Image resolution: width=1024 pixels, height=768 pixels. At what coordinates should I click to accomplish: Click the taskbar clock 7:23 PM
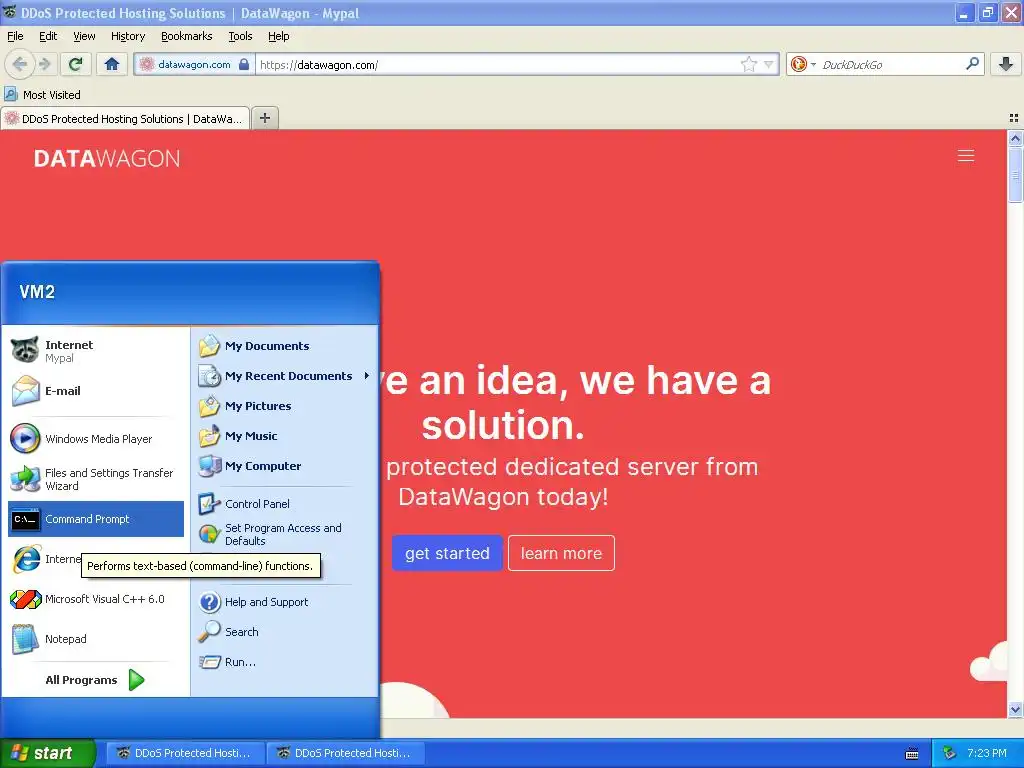987,754
